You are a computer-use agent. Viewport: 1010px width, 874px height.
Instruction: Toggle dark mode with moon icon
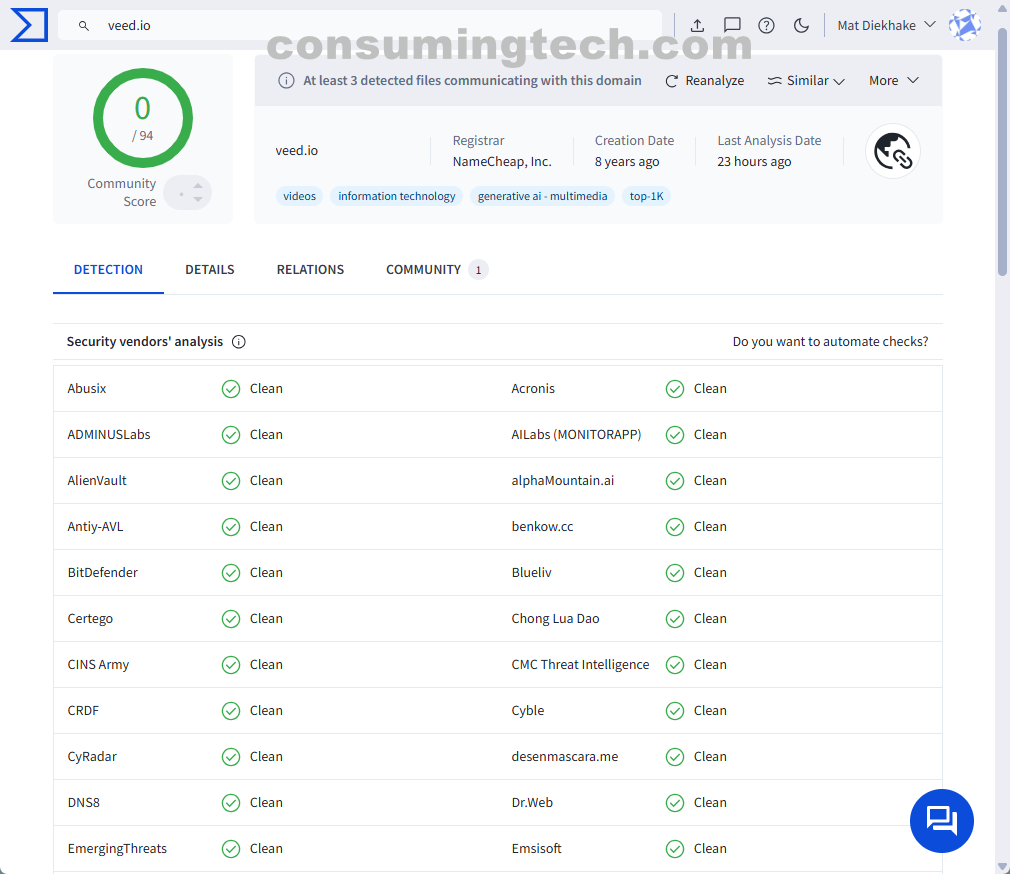pos(801,25)
